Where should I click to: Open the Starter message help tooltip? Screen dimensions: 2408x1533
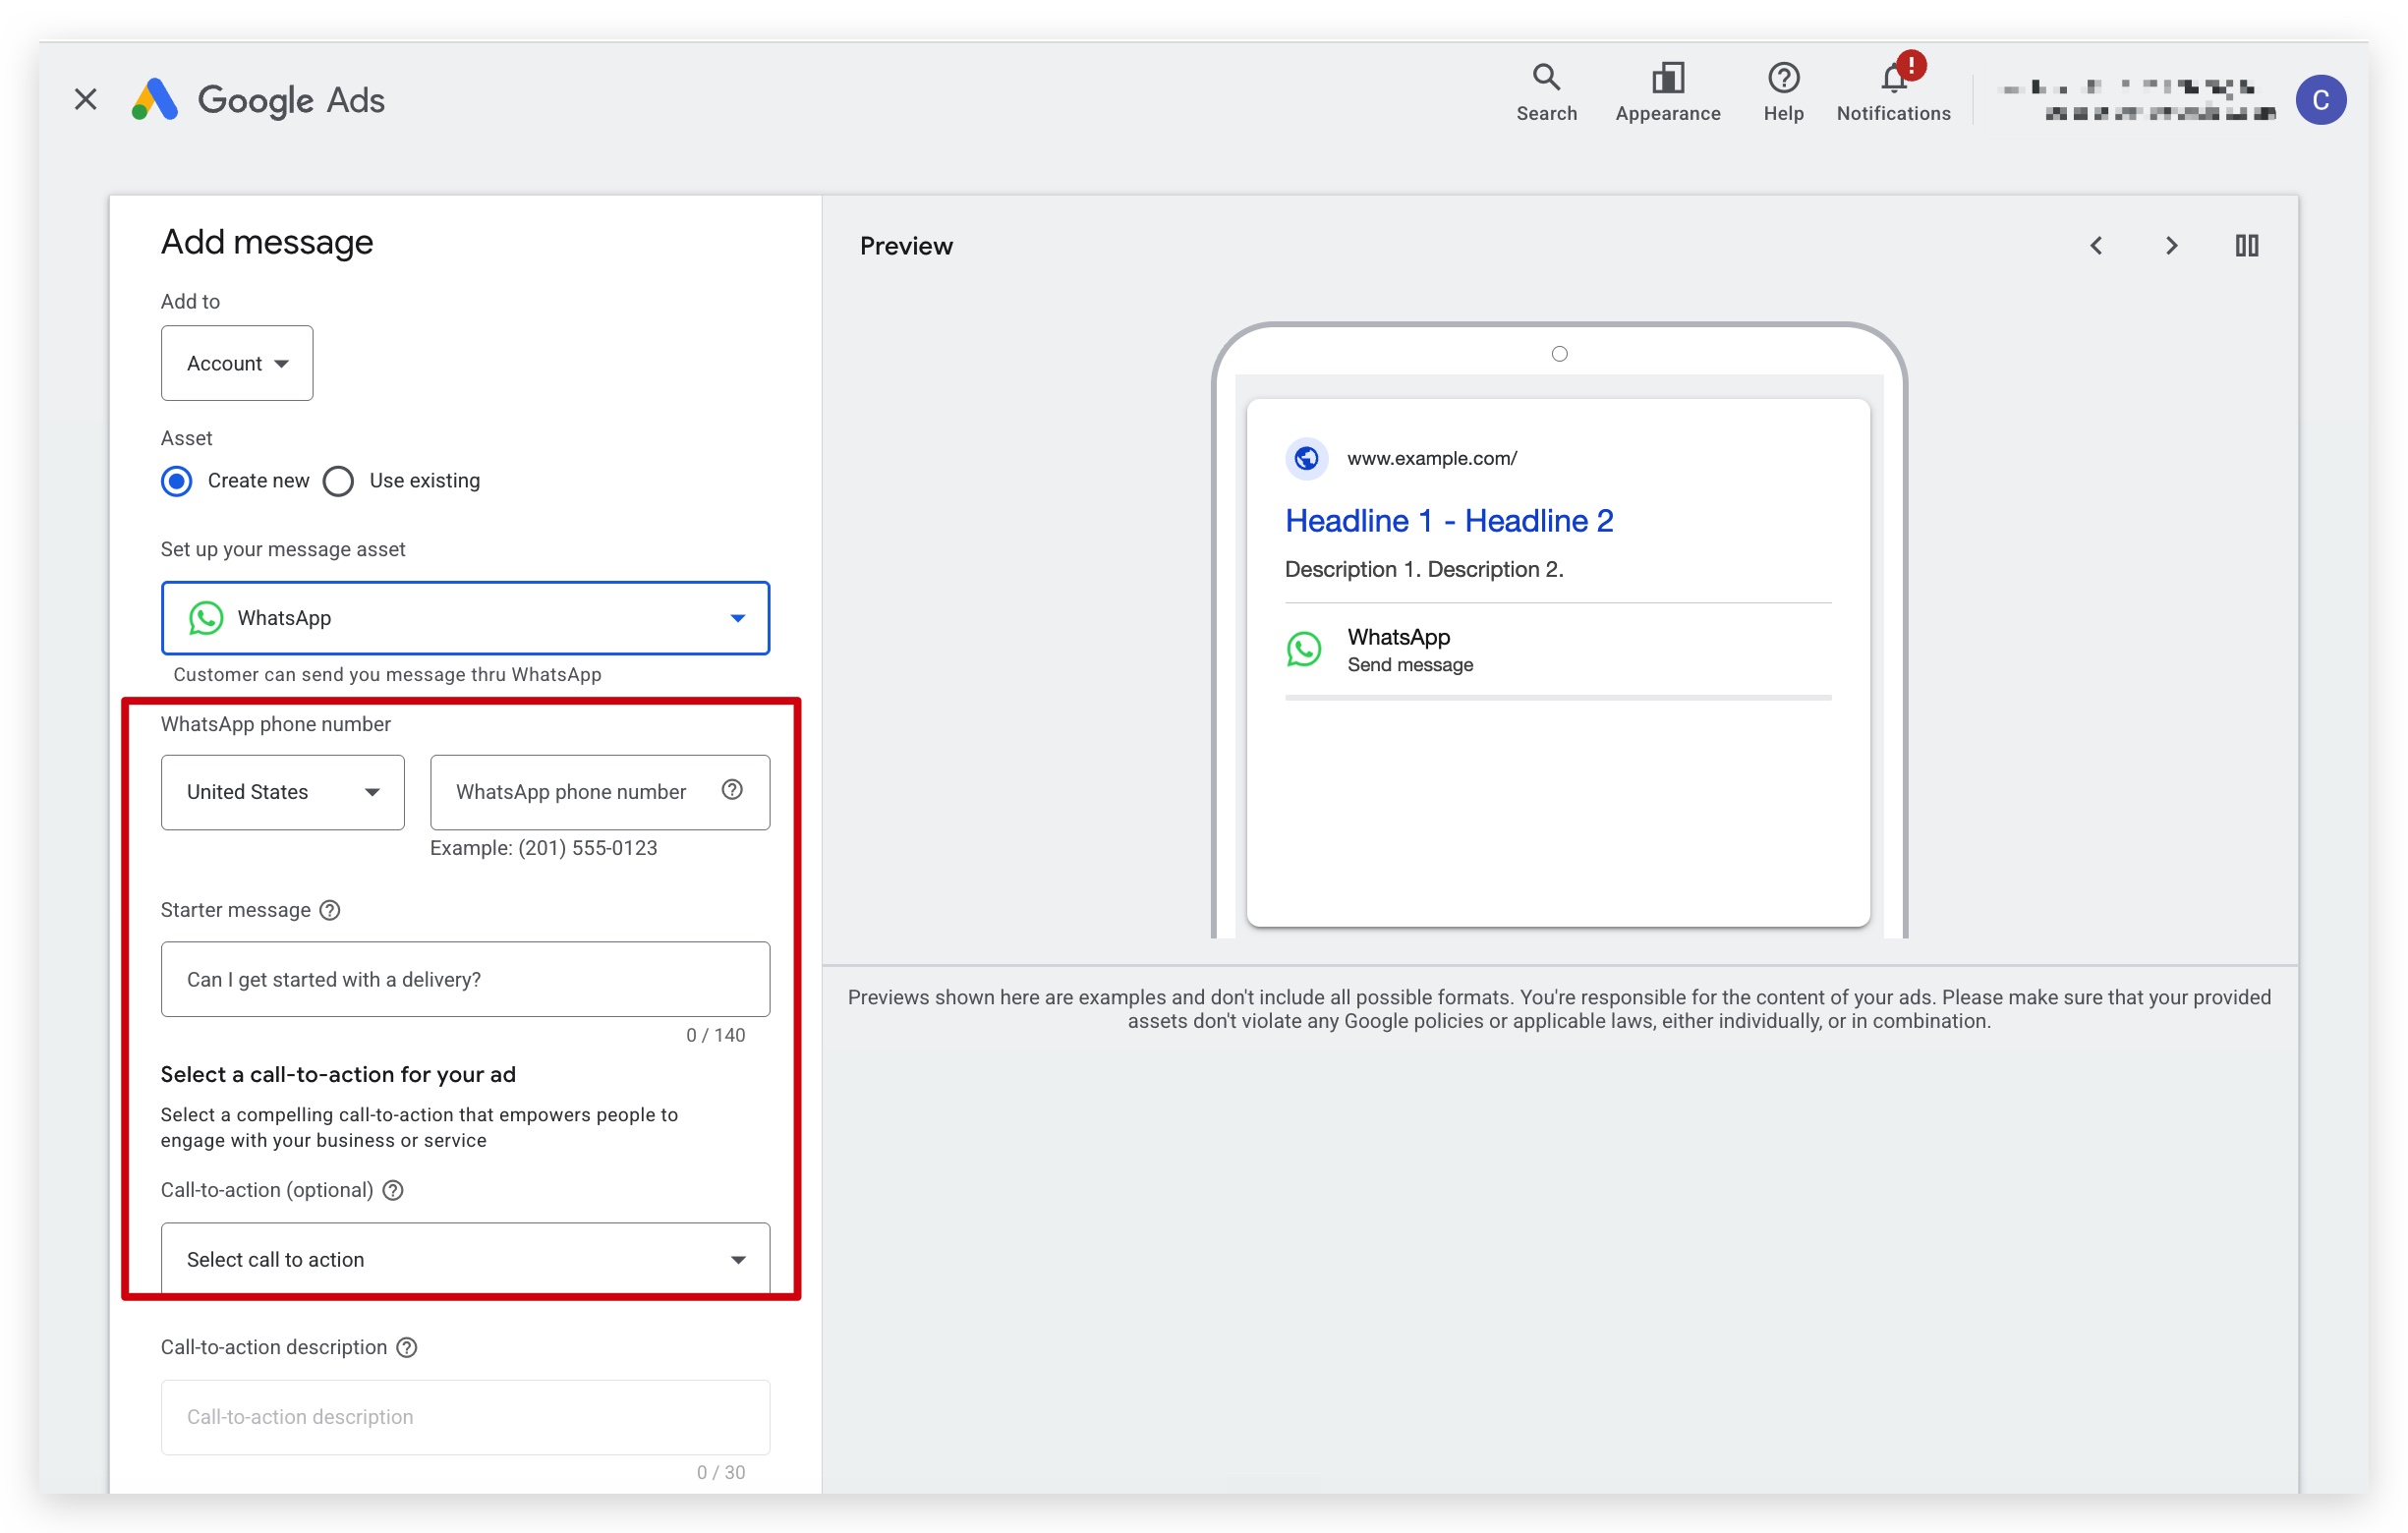[x=330, y=910]
